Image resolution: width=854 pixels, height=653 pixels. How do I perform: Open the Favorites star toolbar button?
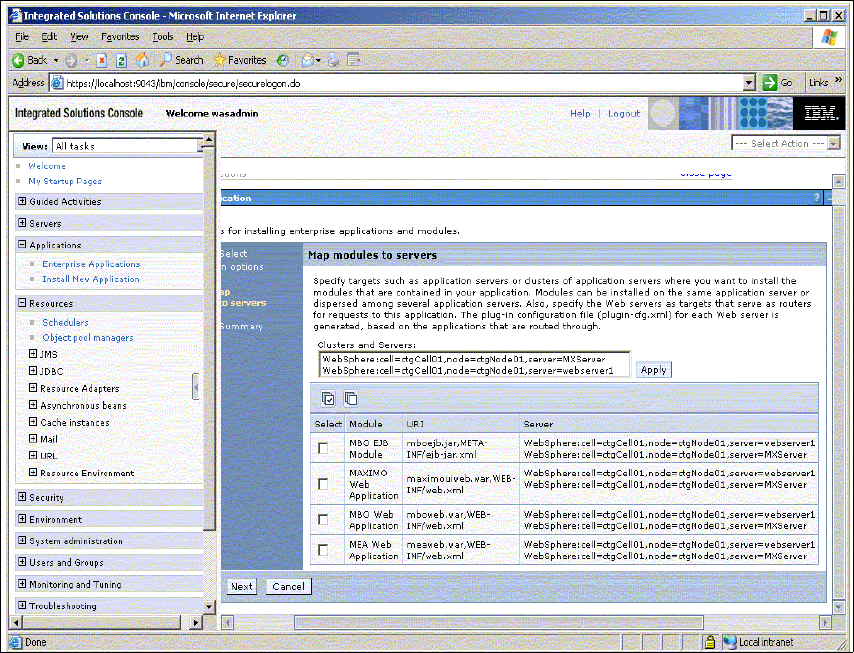pos(240,60)
